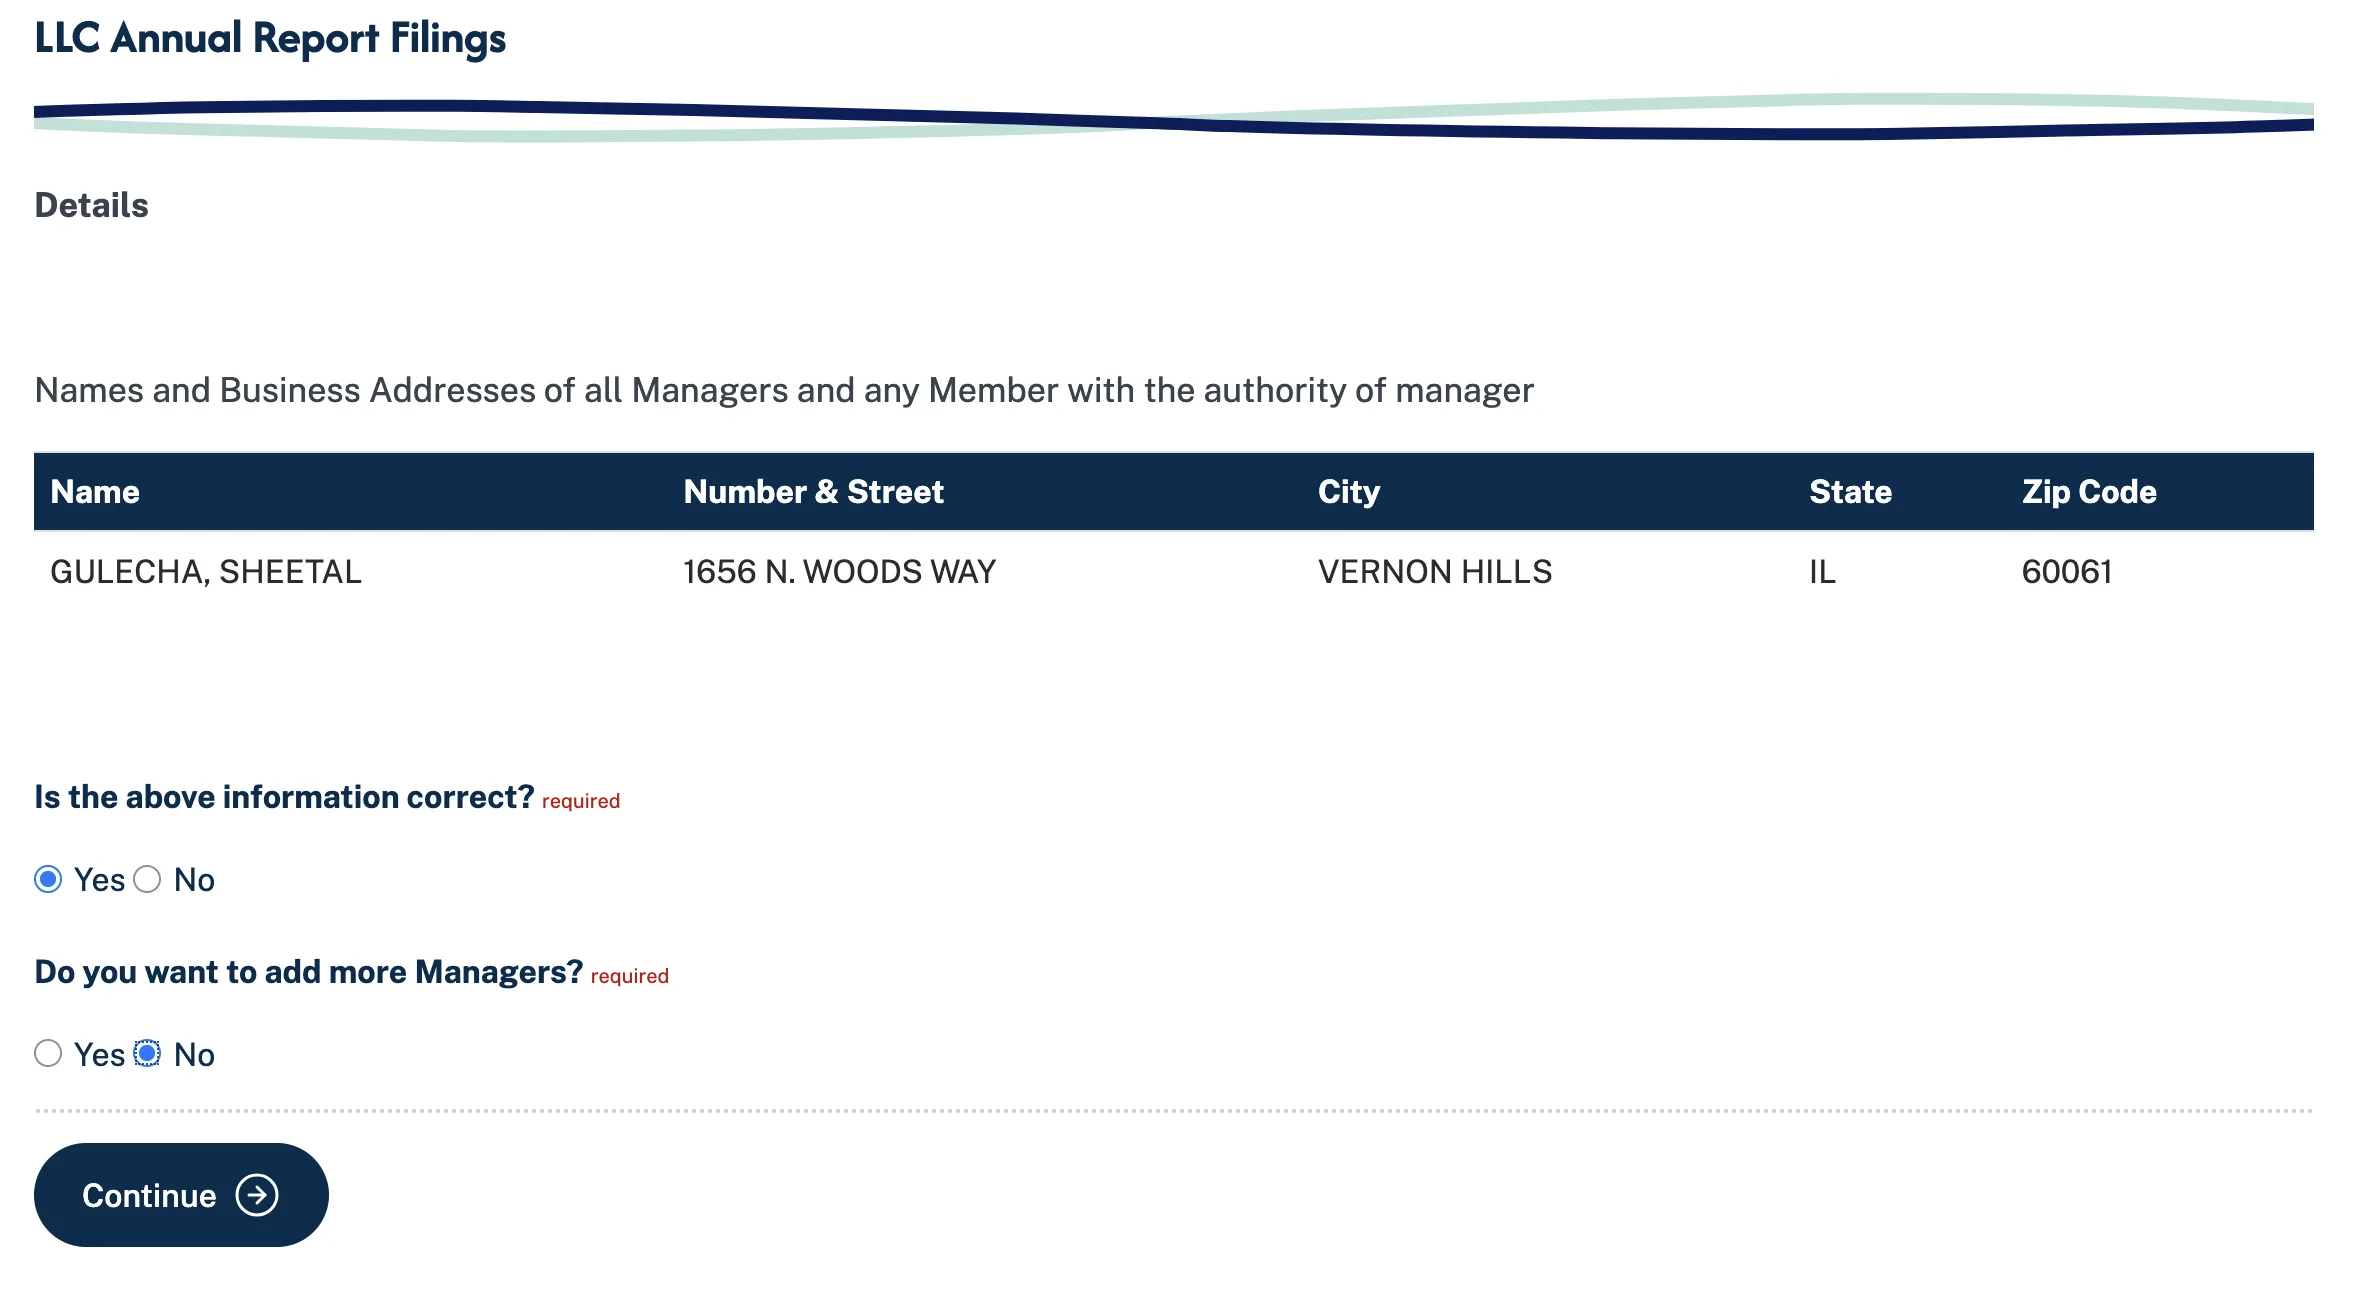The image size is (2380, 1306).
Task: Click the address 1656 N. WOODS WAY
Action: 839,572
